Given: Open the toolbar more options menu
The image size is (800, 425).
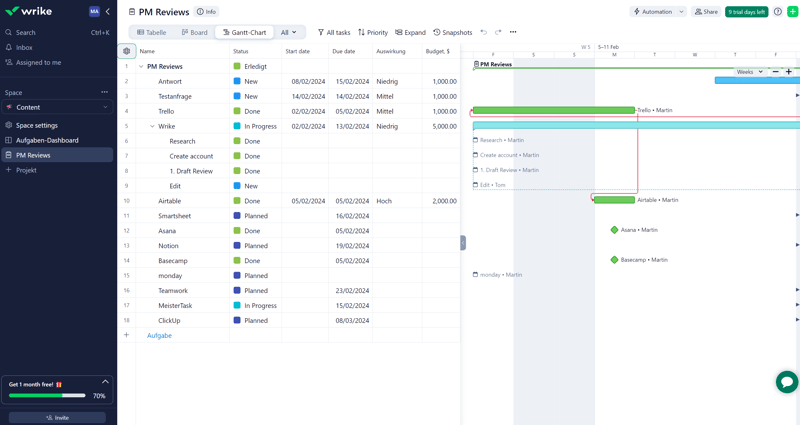Looking at the screenshot, I should point(513,32).
